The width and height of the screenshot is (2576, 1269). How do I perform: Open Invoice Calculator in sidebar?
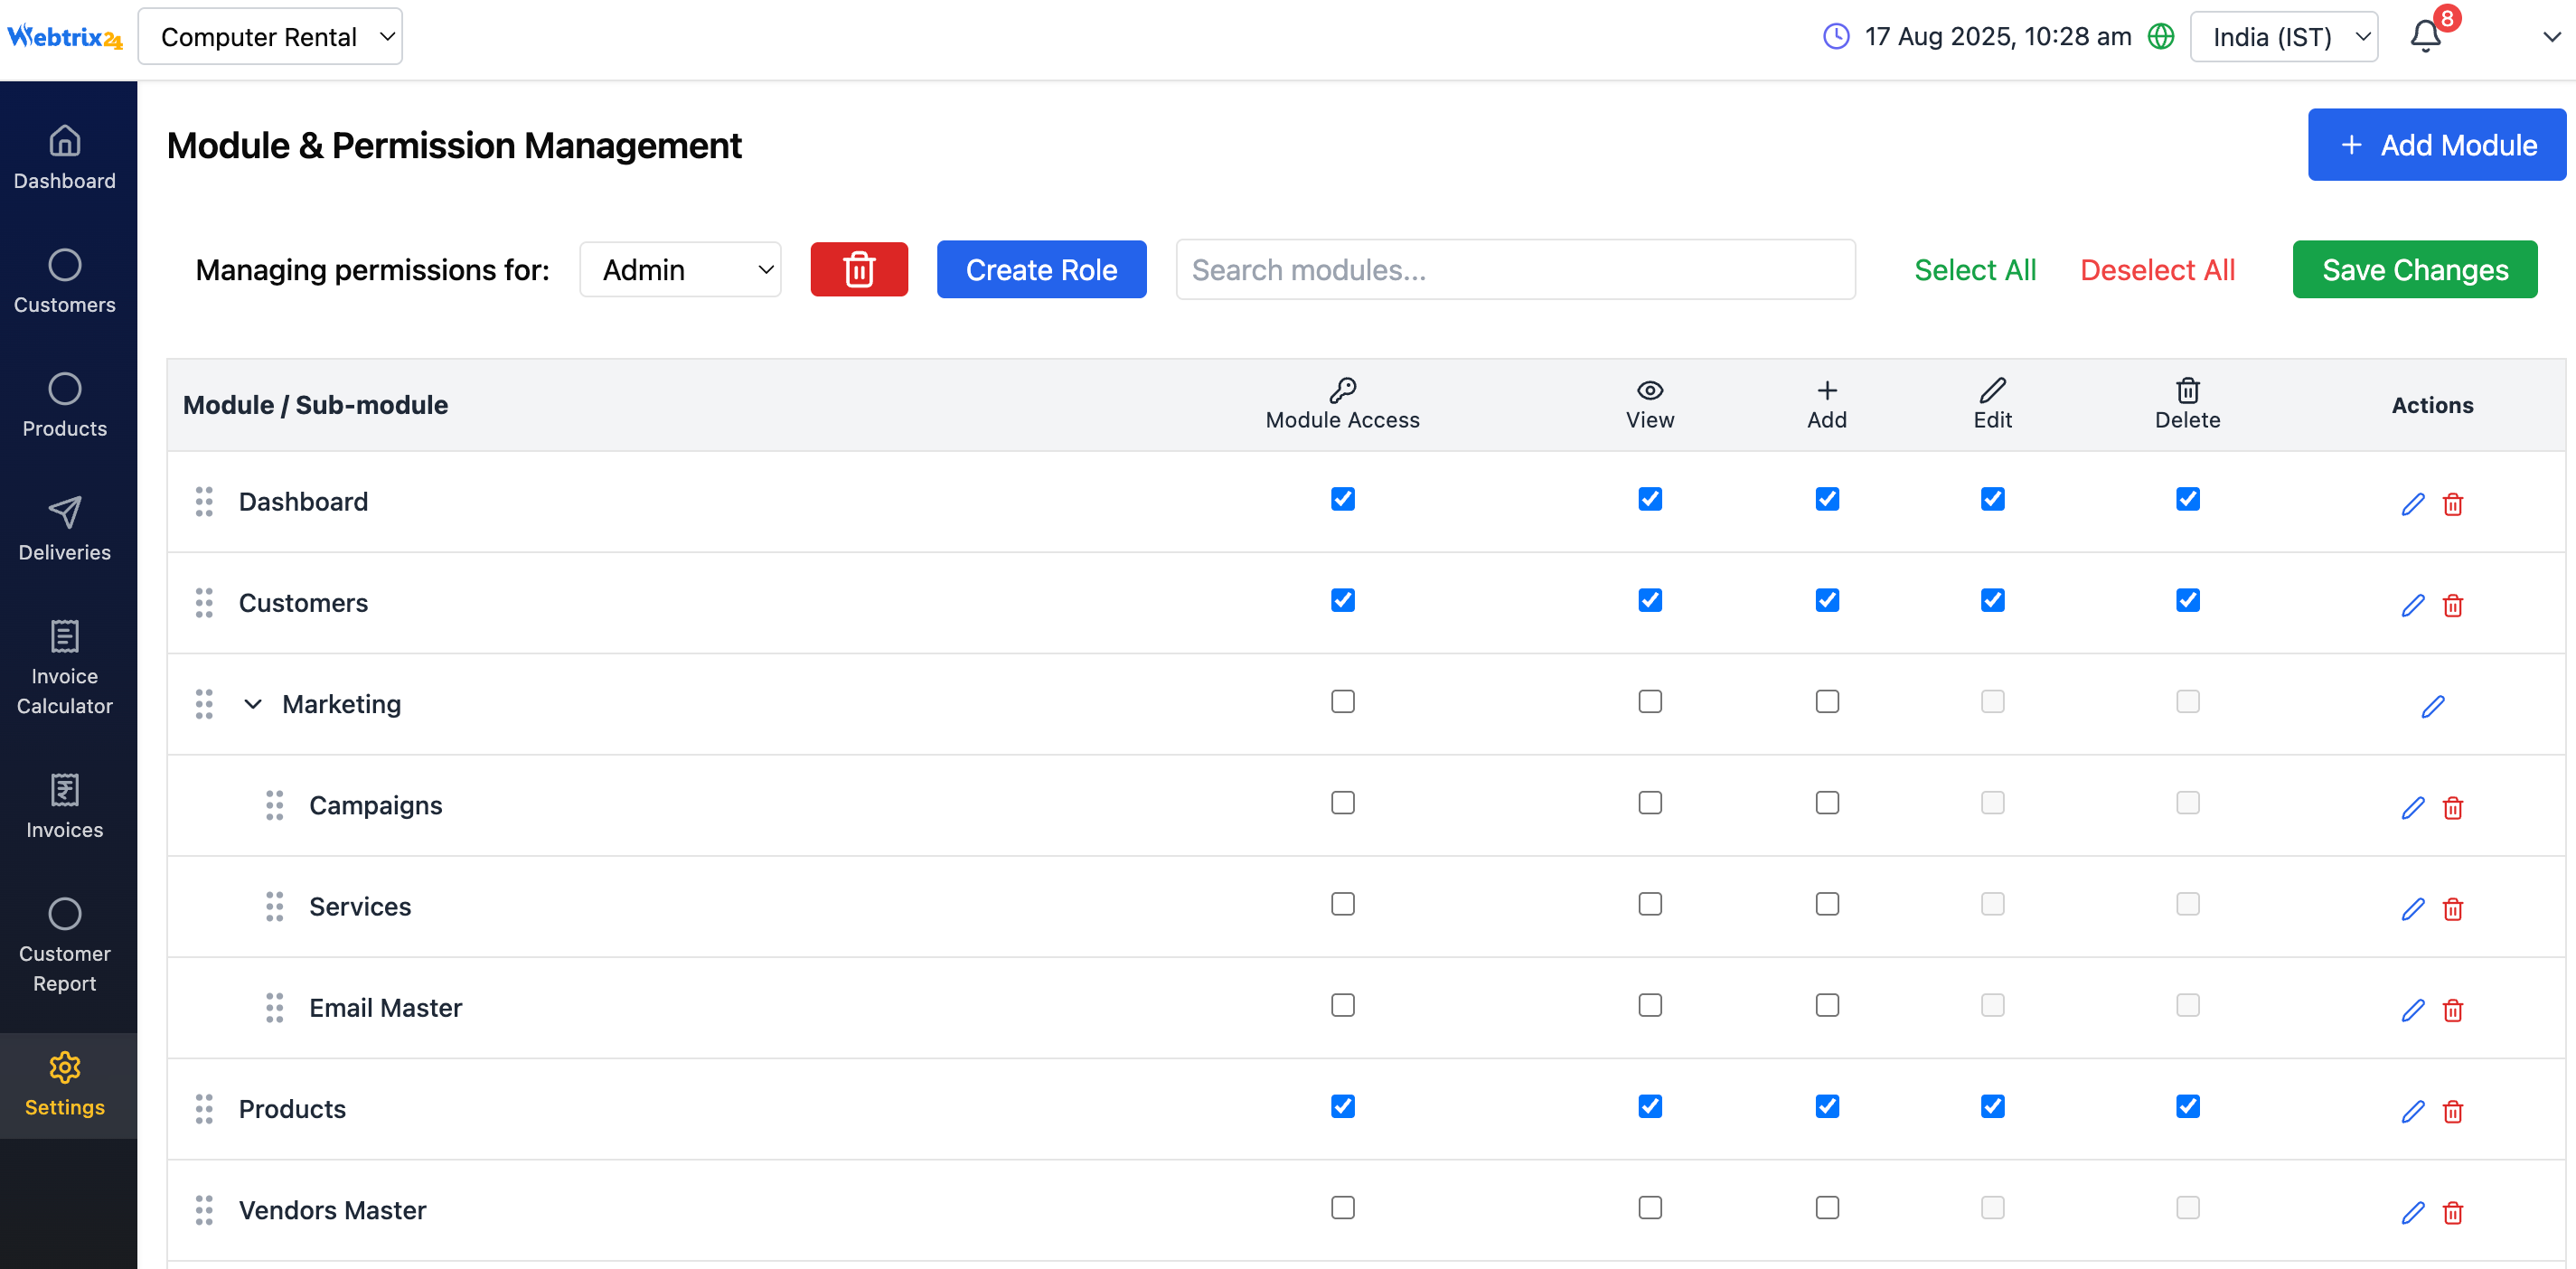coord(65,667)
